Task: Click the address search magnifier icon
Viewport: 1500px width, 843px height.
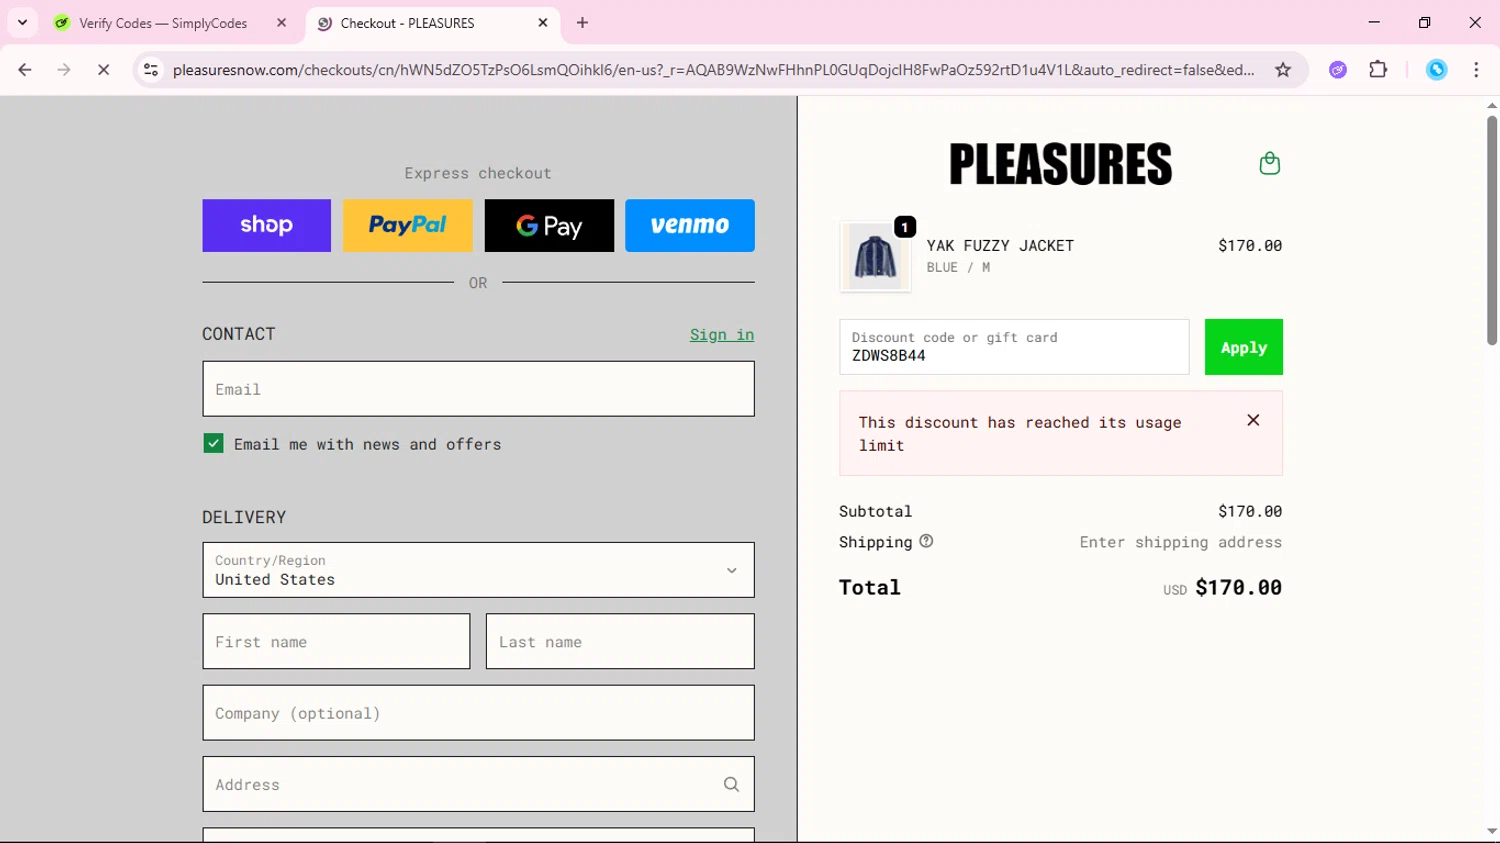Action: [x=731, y=785]
